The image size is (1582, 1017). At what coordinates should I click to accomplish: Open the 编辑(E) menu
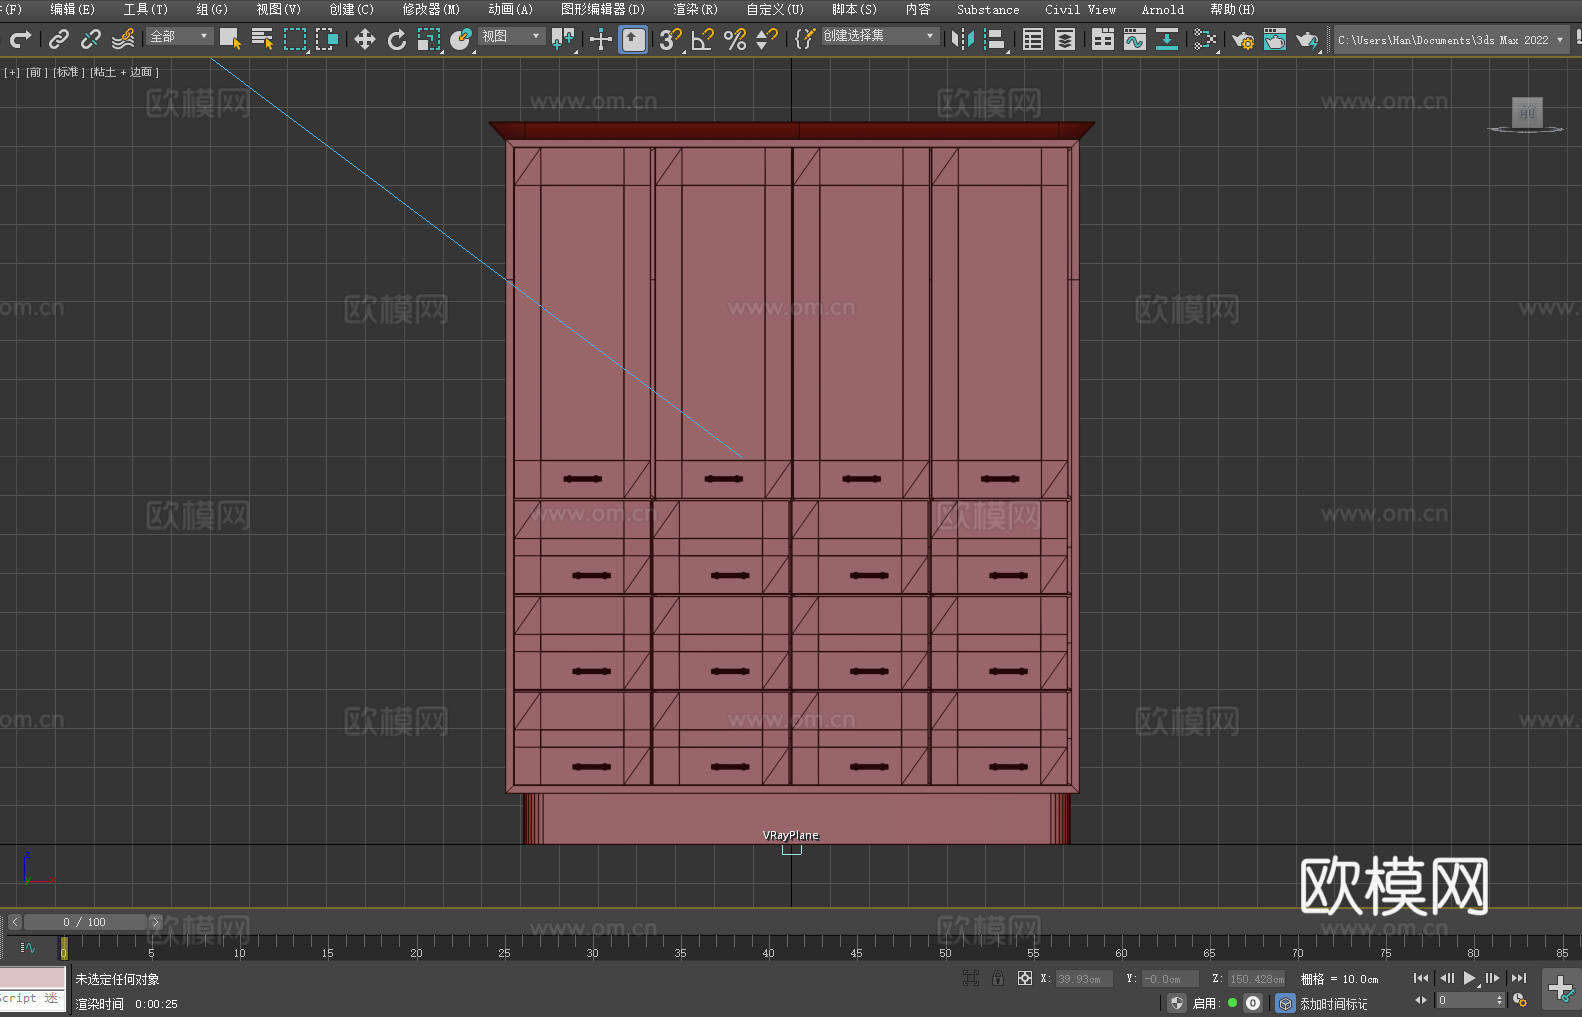coord(72,9)
